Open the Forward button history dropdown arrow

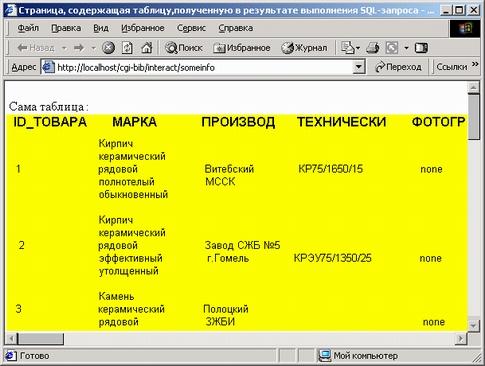[x=94, y=48]
